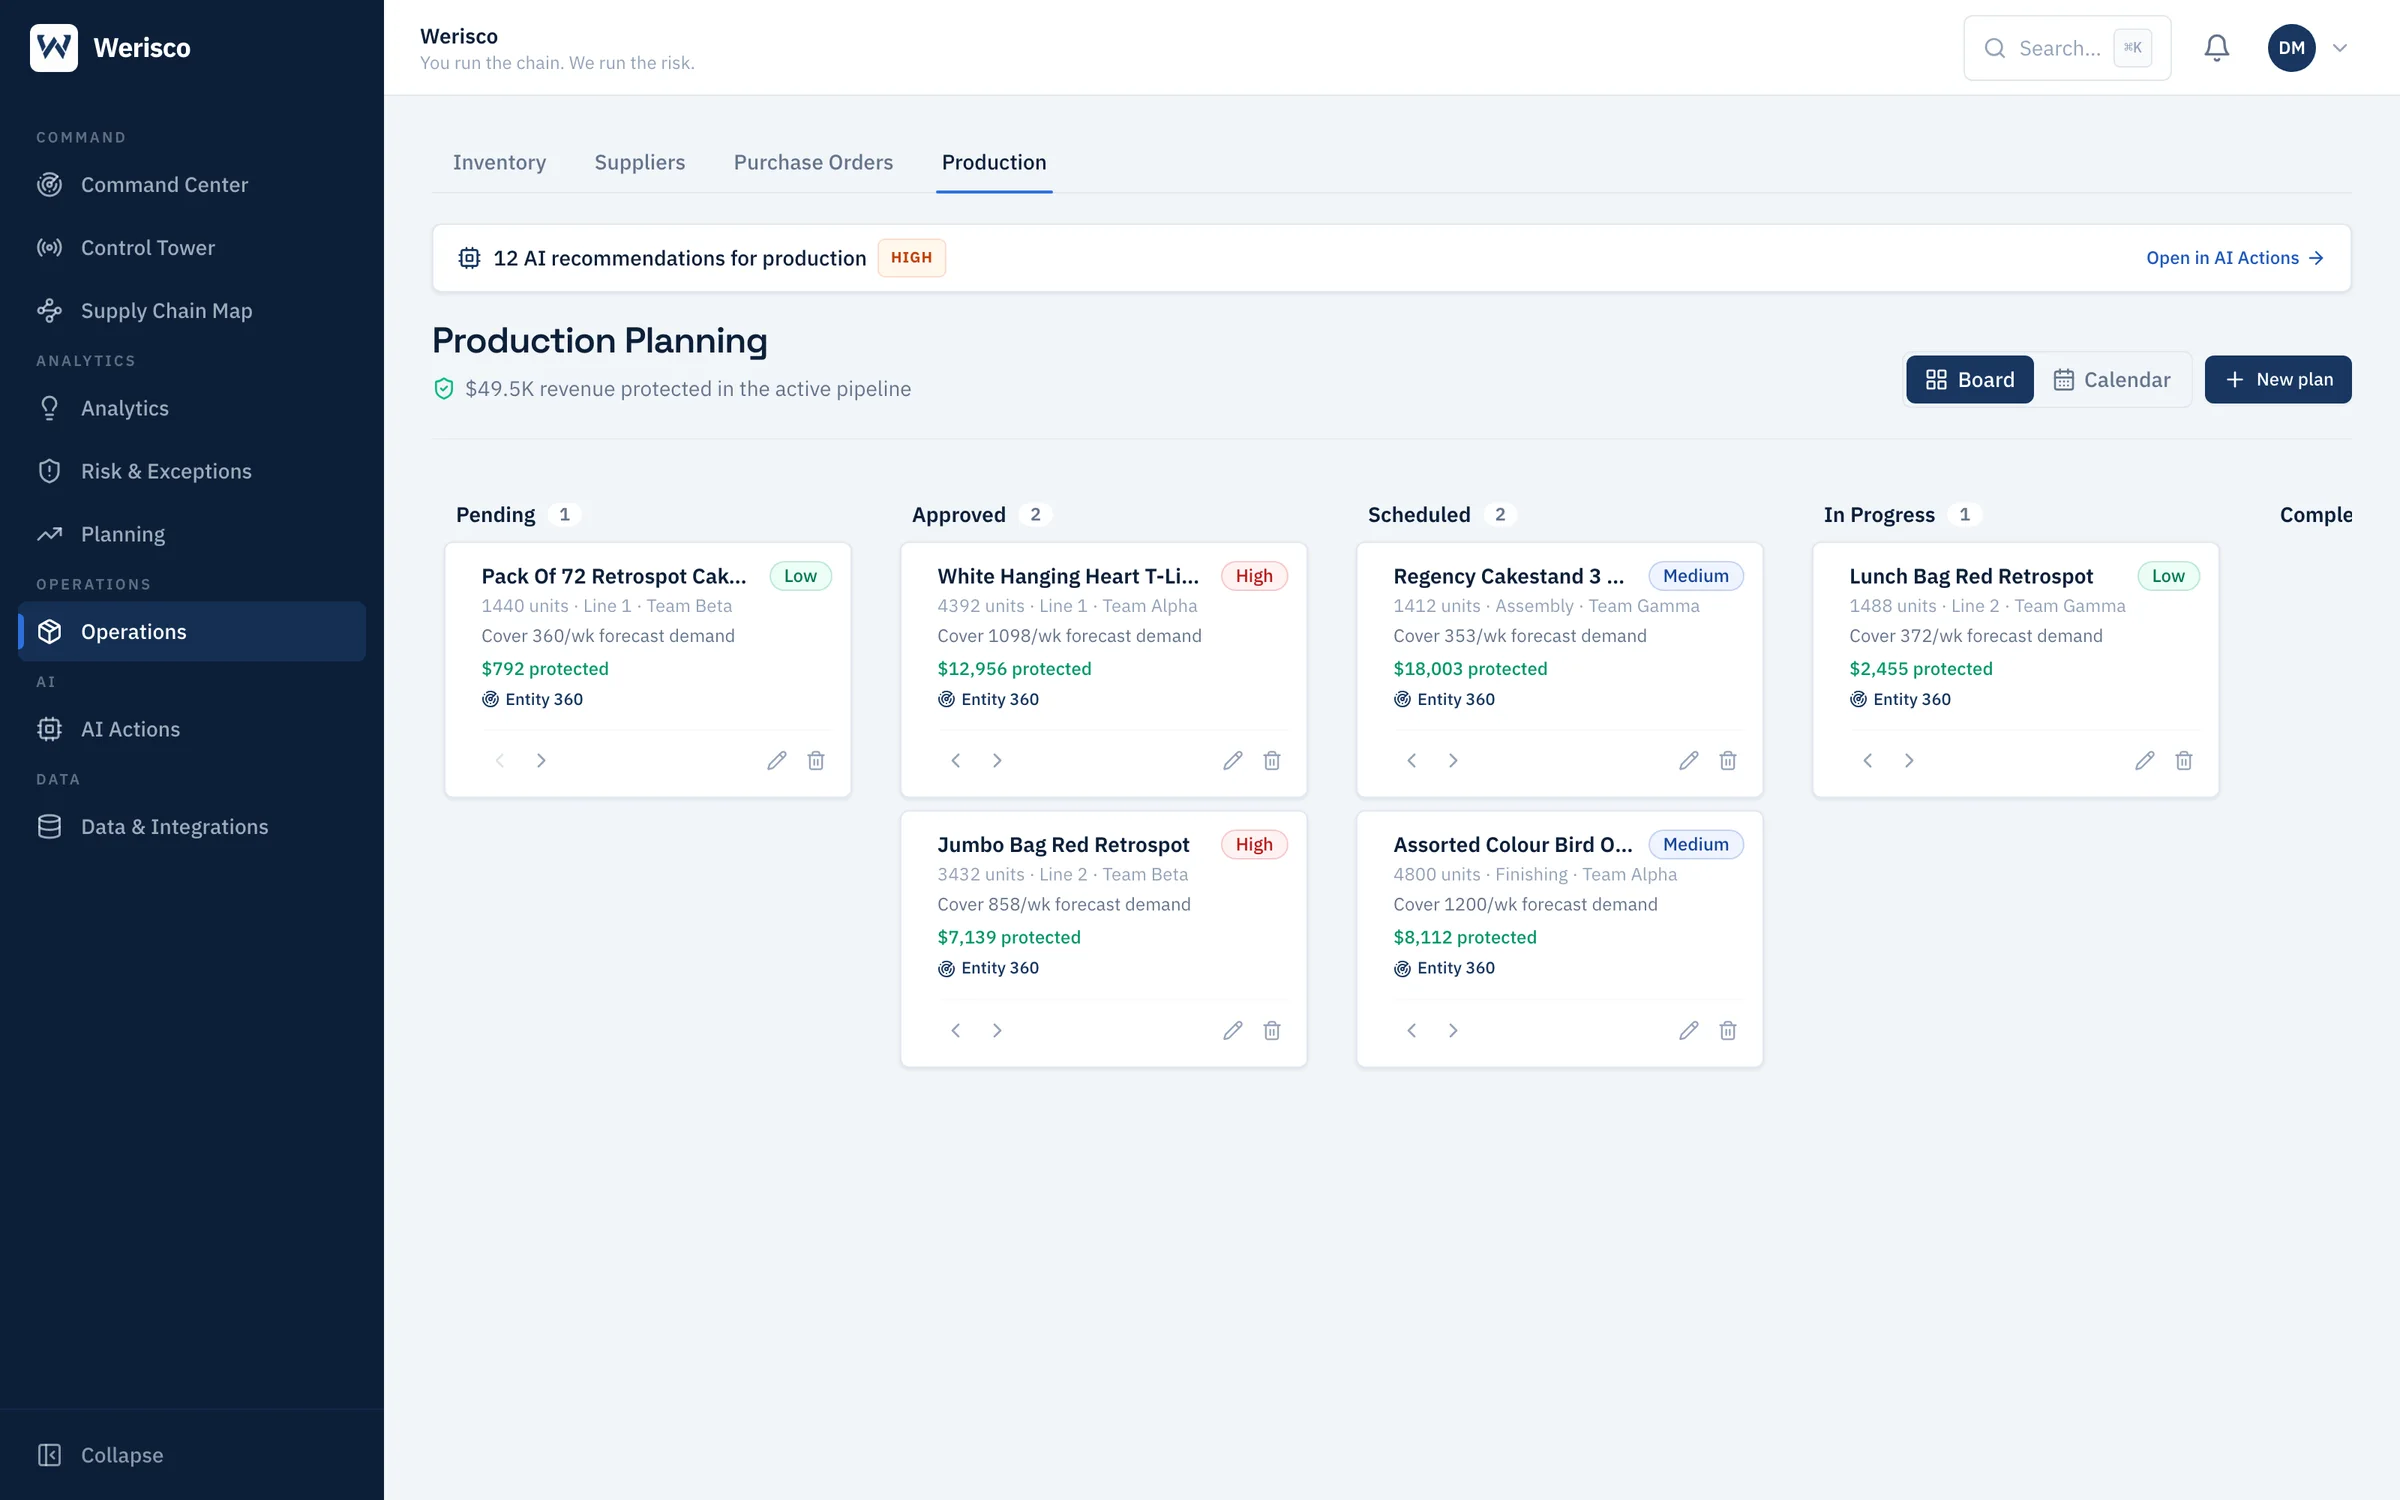This screenshot has height=1500, width=2400.
Task: Open Risk & Exceptions page
Action: click(192, 471)
